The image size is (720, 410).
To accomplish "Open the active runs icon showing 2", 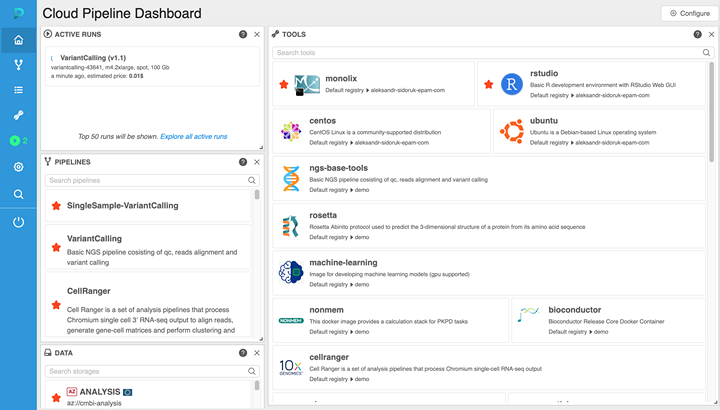I will click(18, 141).
